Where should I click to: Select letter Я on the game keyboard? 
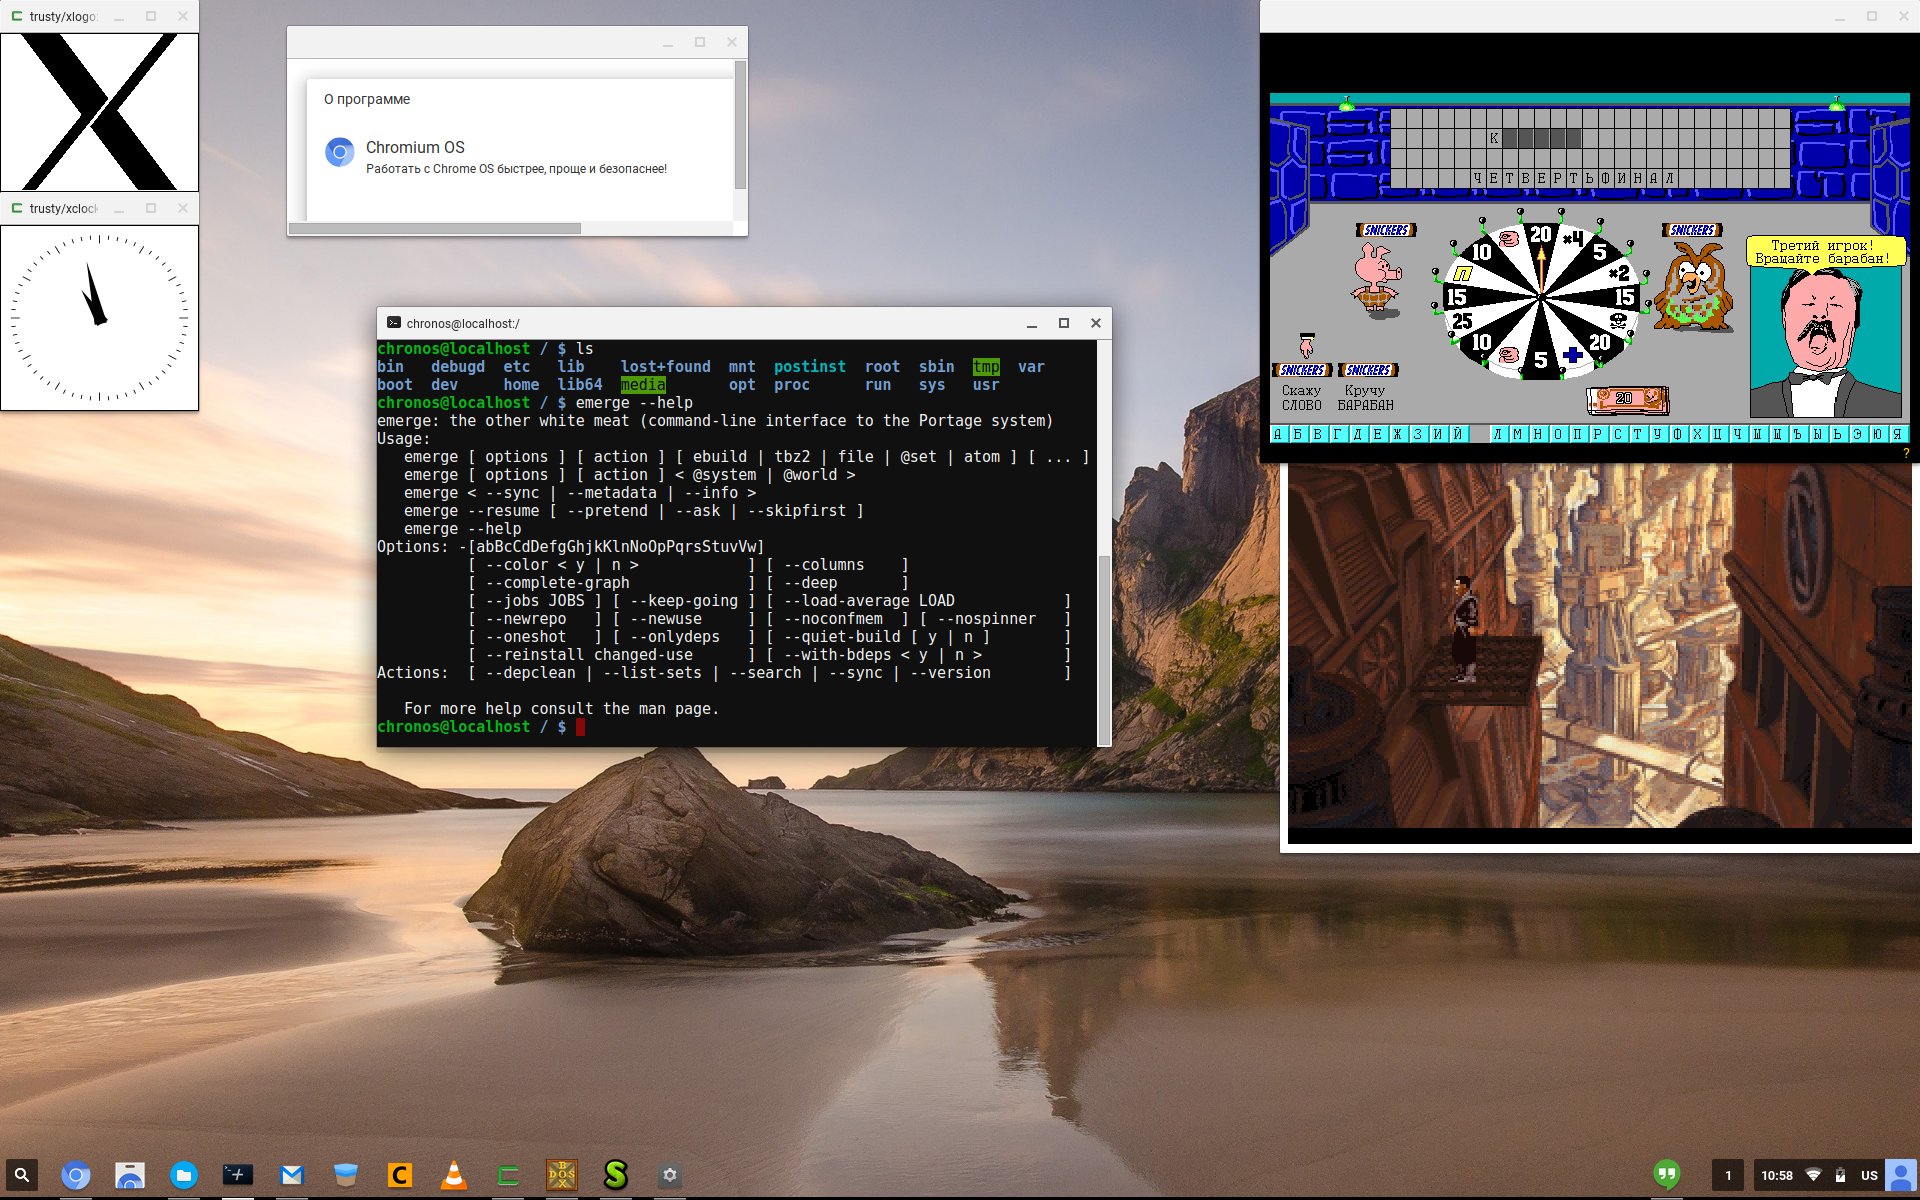(x=1898, y=434)
